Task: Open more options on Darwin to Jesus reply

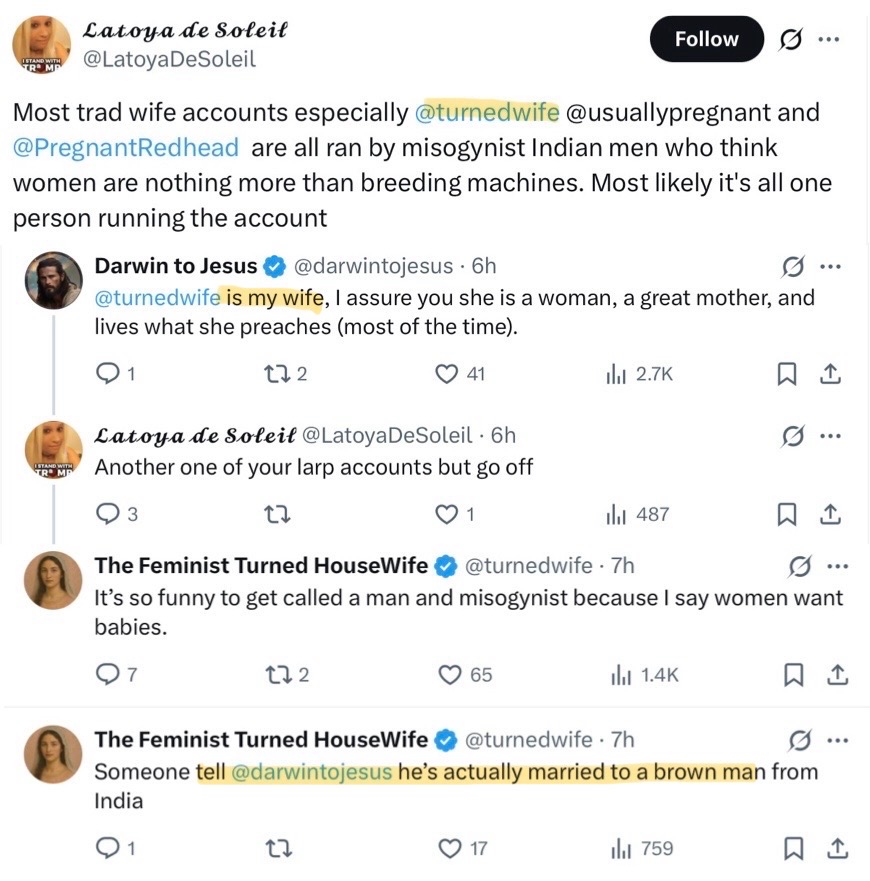Action: pyautogui.click(x=830, y=266)
